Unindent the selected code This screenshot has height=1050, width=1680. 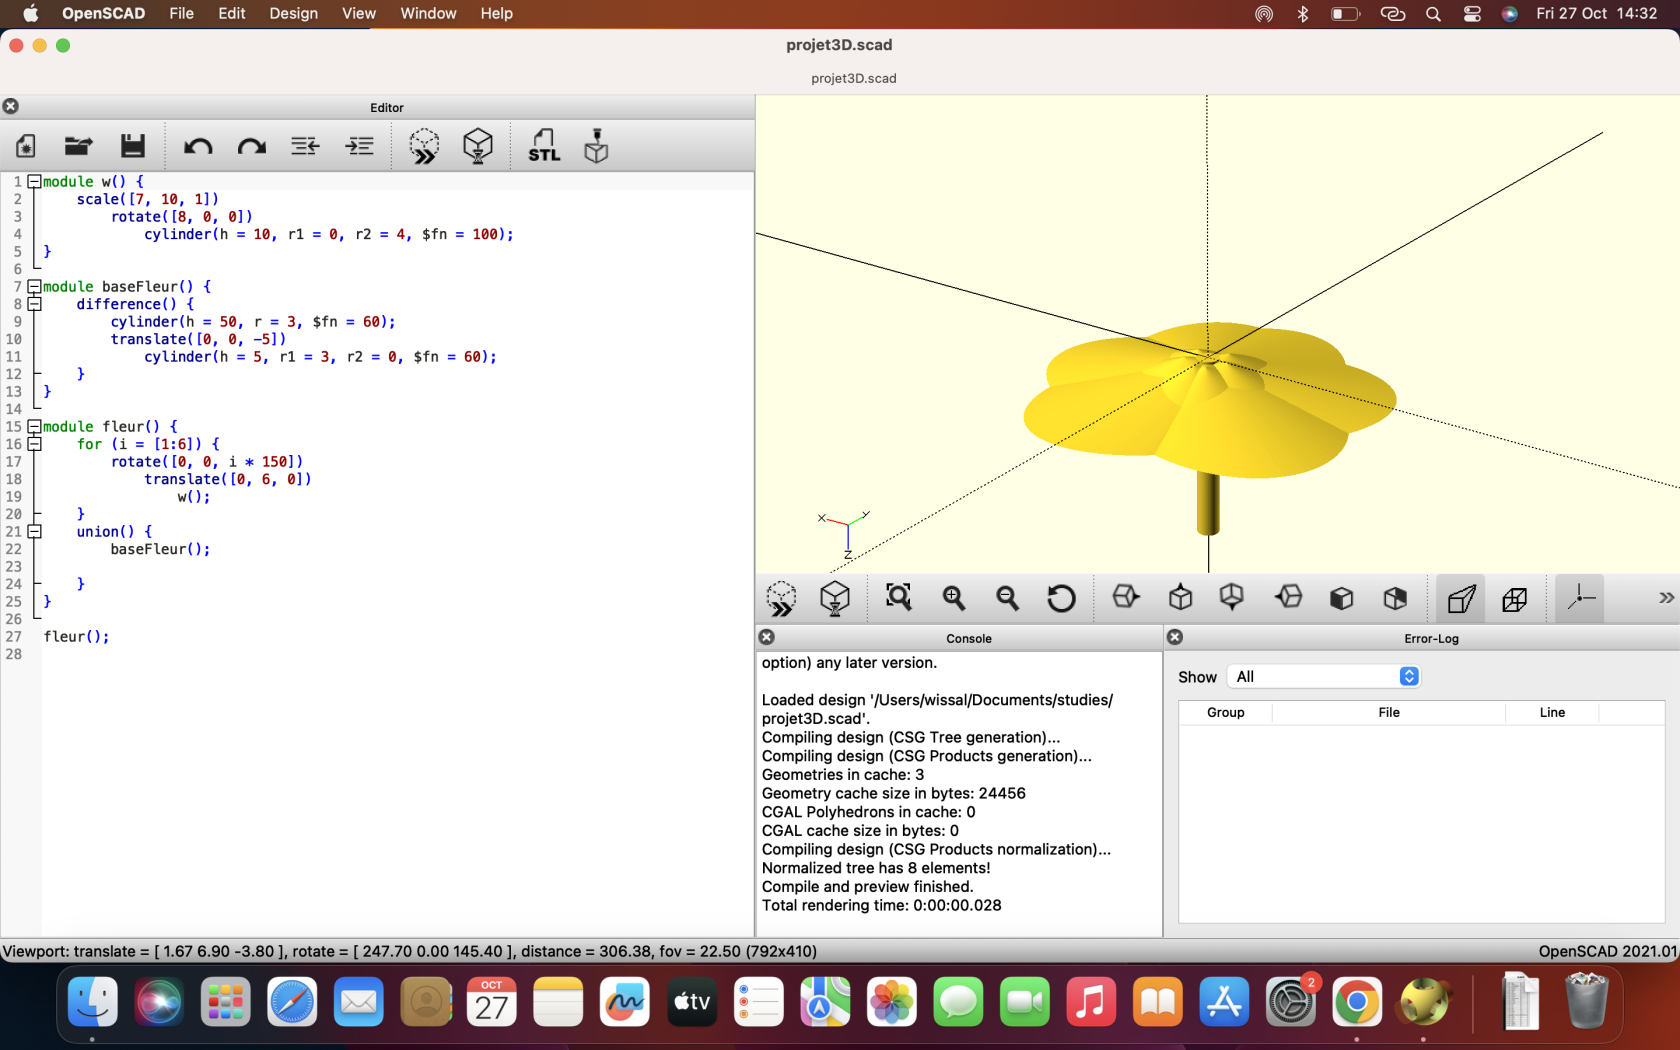(x=305, y=146)
